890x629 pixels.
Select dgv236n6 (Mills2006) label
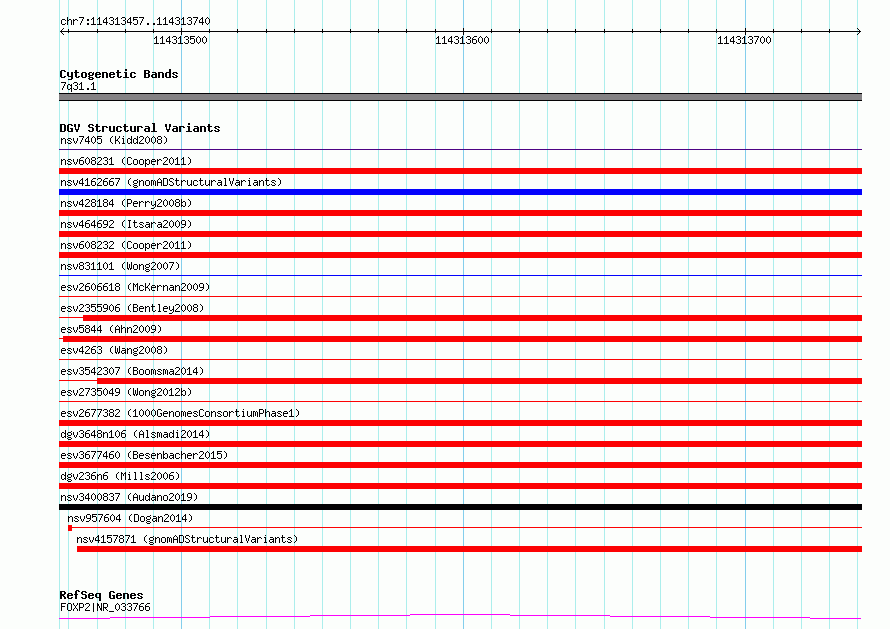point(120,476)
